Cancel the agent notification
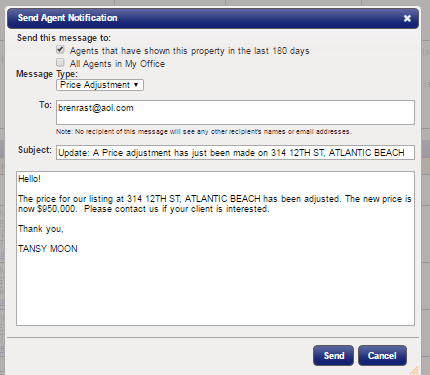Screen dimensions: 430x375 382,356
